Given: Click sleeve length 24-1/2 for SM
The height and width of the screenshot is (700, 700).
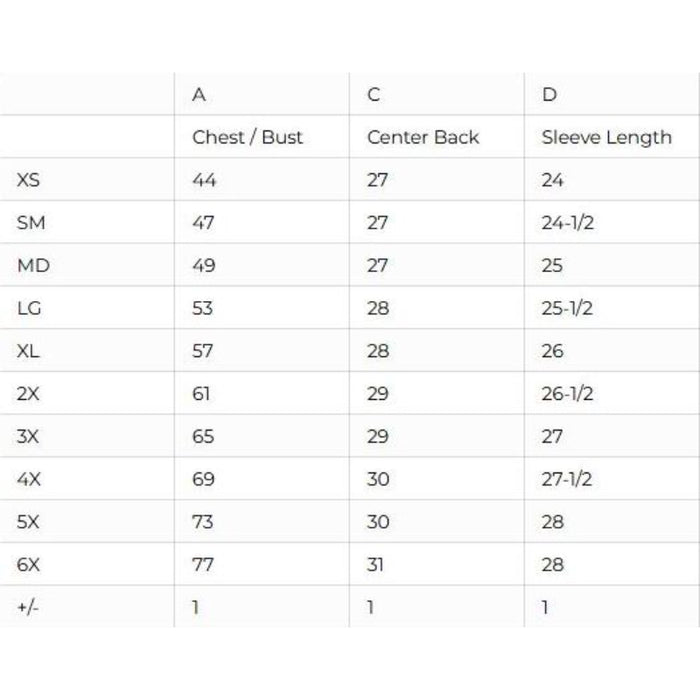Looking at the screenshot, I should tap(567, 223).
